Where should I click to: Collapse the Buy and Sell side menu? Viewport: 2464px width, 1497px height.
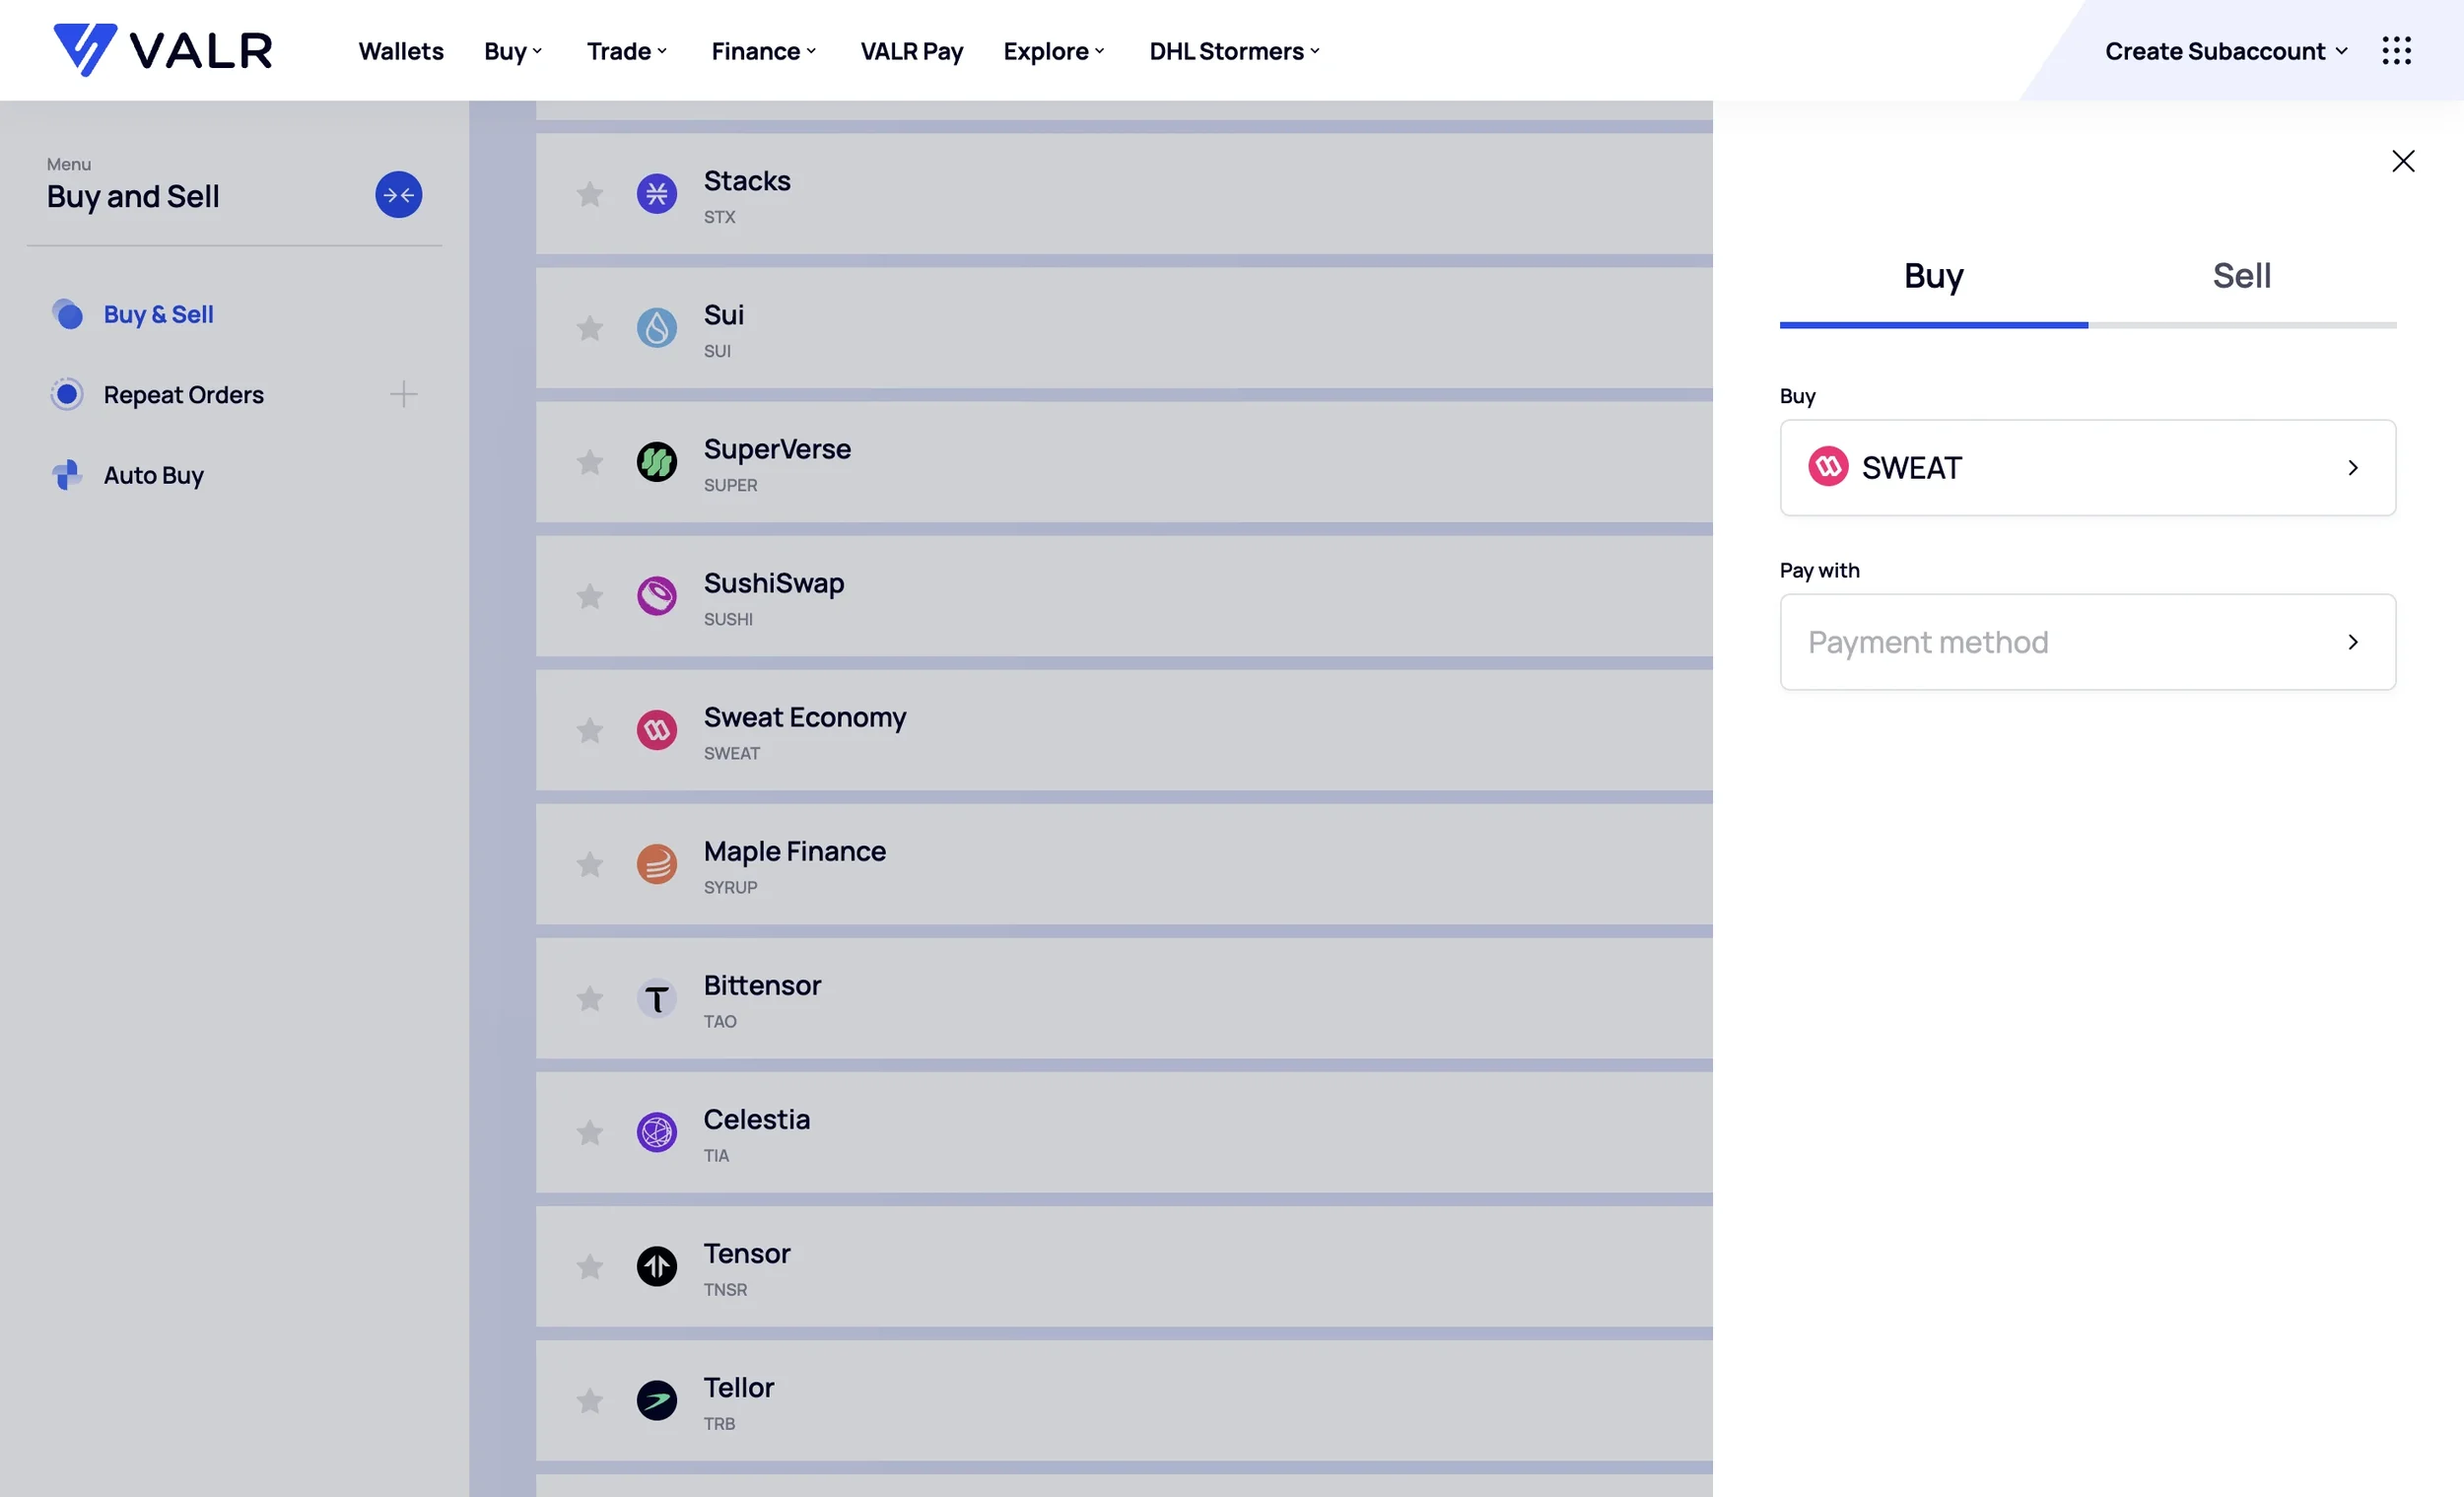click(398, 195)
